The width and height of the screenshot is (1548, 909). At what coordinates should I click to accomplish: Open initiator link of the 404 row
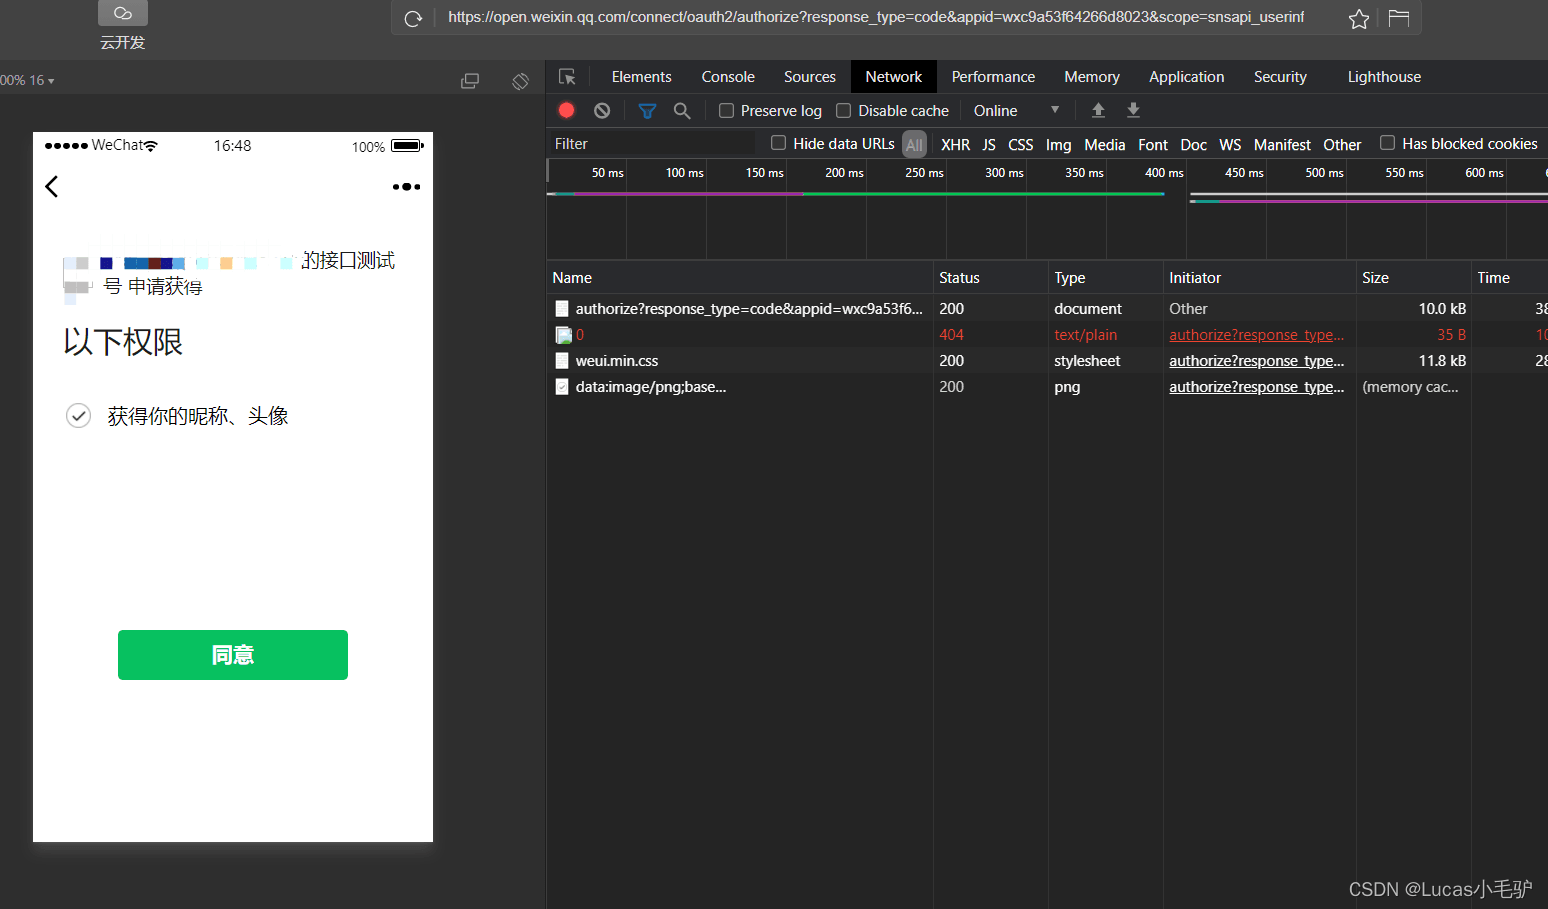click(1256, 335)
